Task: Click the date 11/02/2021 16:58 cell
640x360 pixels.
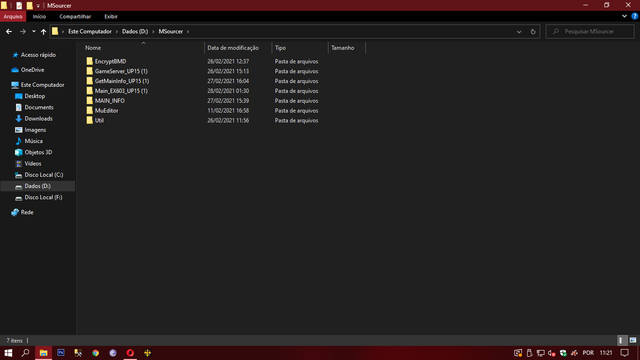Action: point(228,110)
